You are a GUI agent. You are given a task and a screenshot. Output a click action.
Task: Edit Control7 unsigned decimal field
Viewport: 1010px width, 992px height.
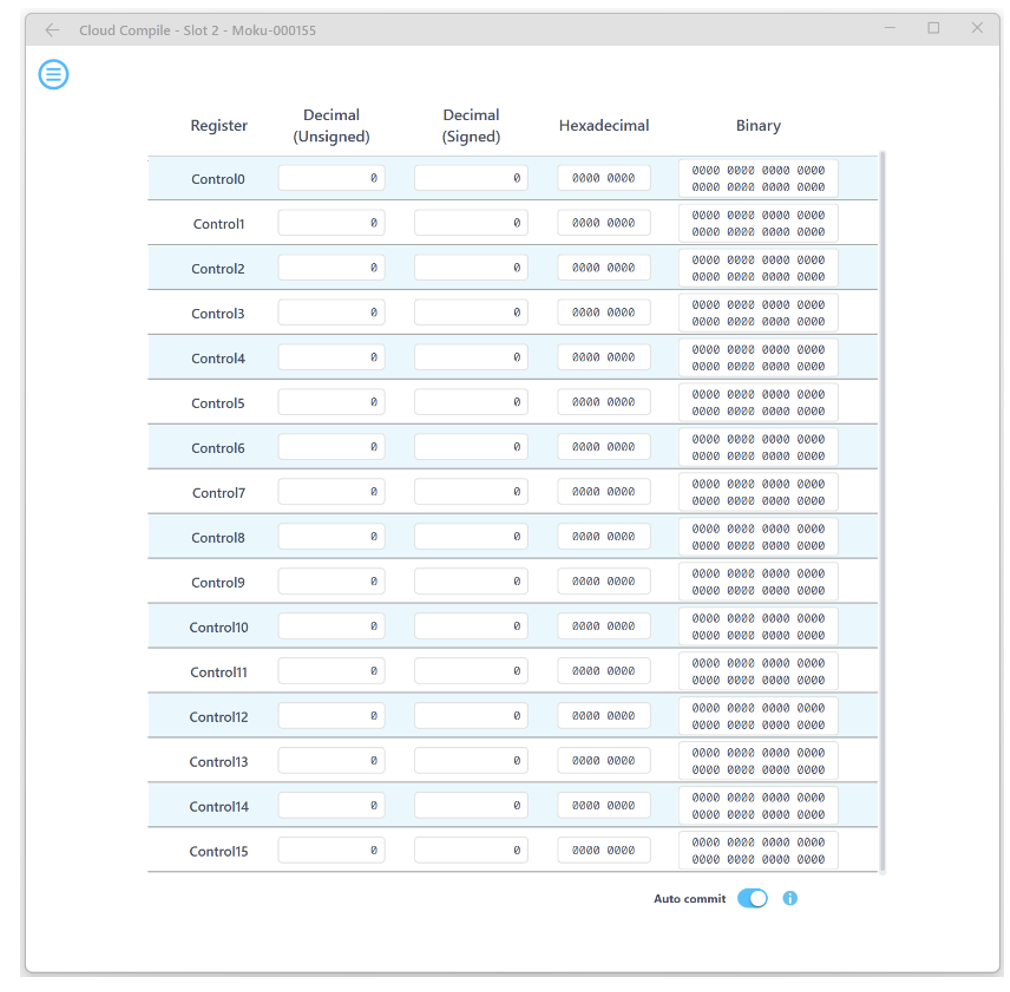[332, 491]
